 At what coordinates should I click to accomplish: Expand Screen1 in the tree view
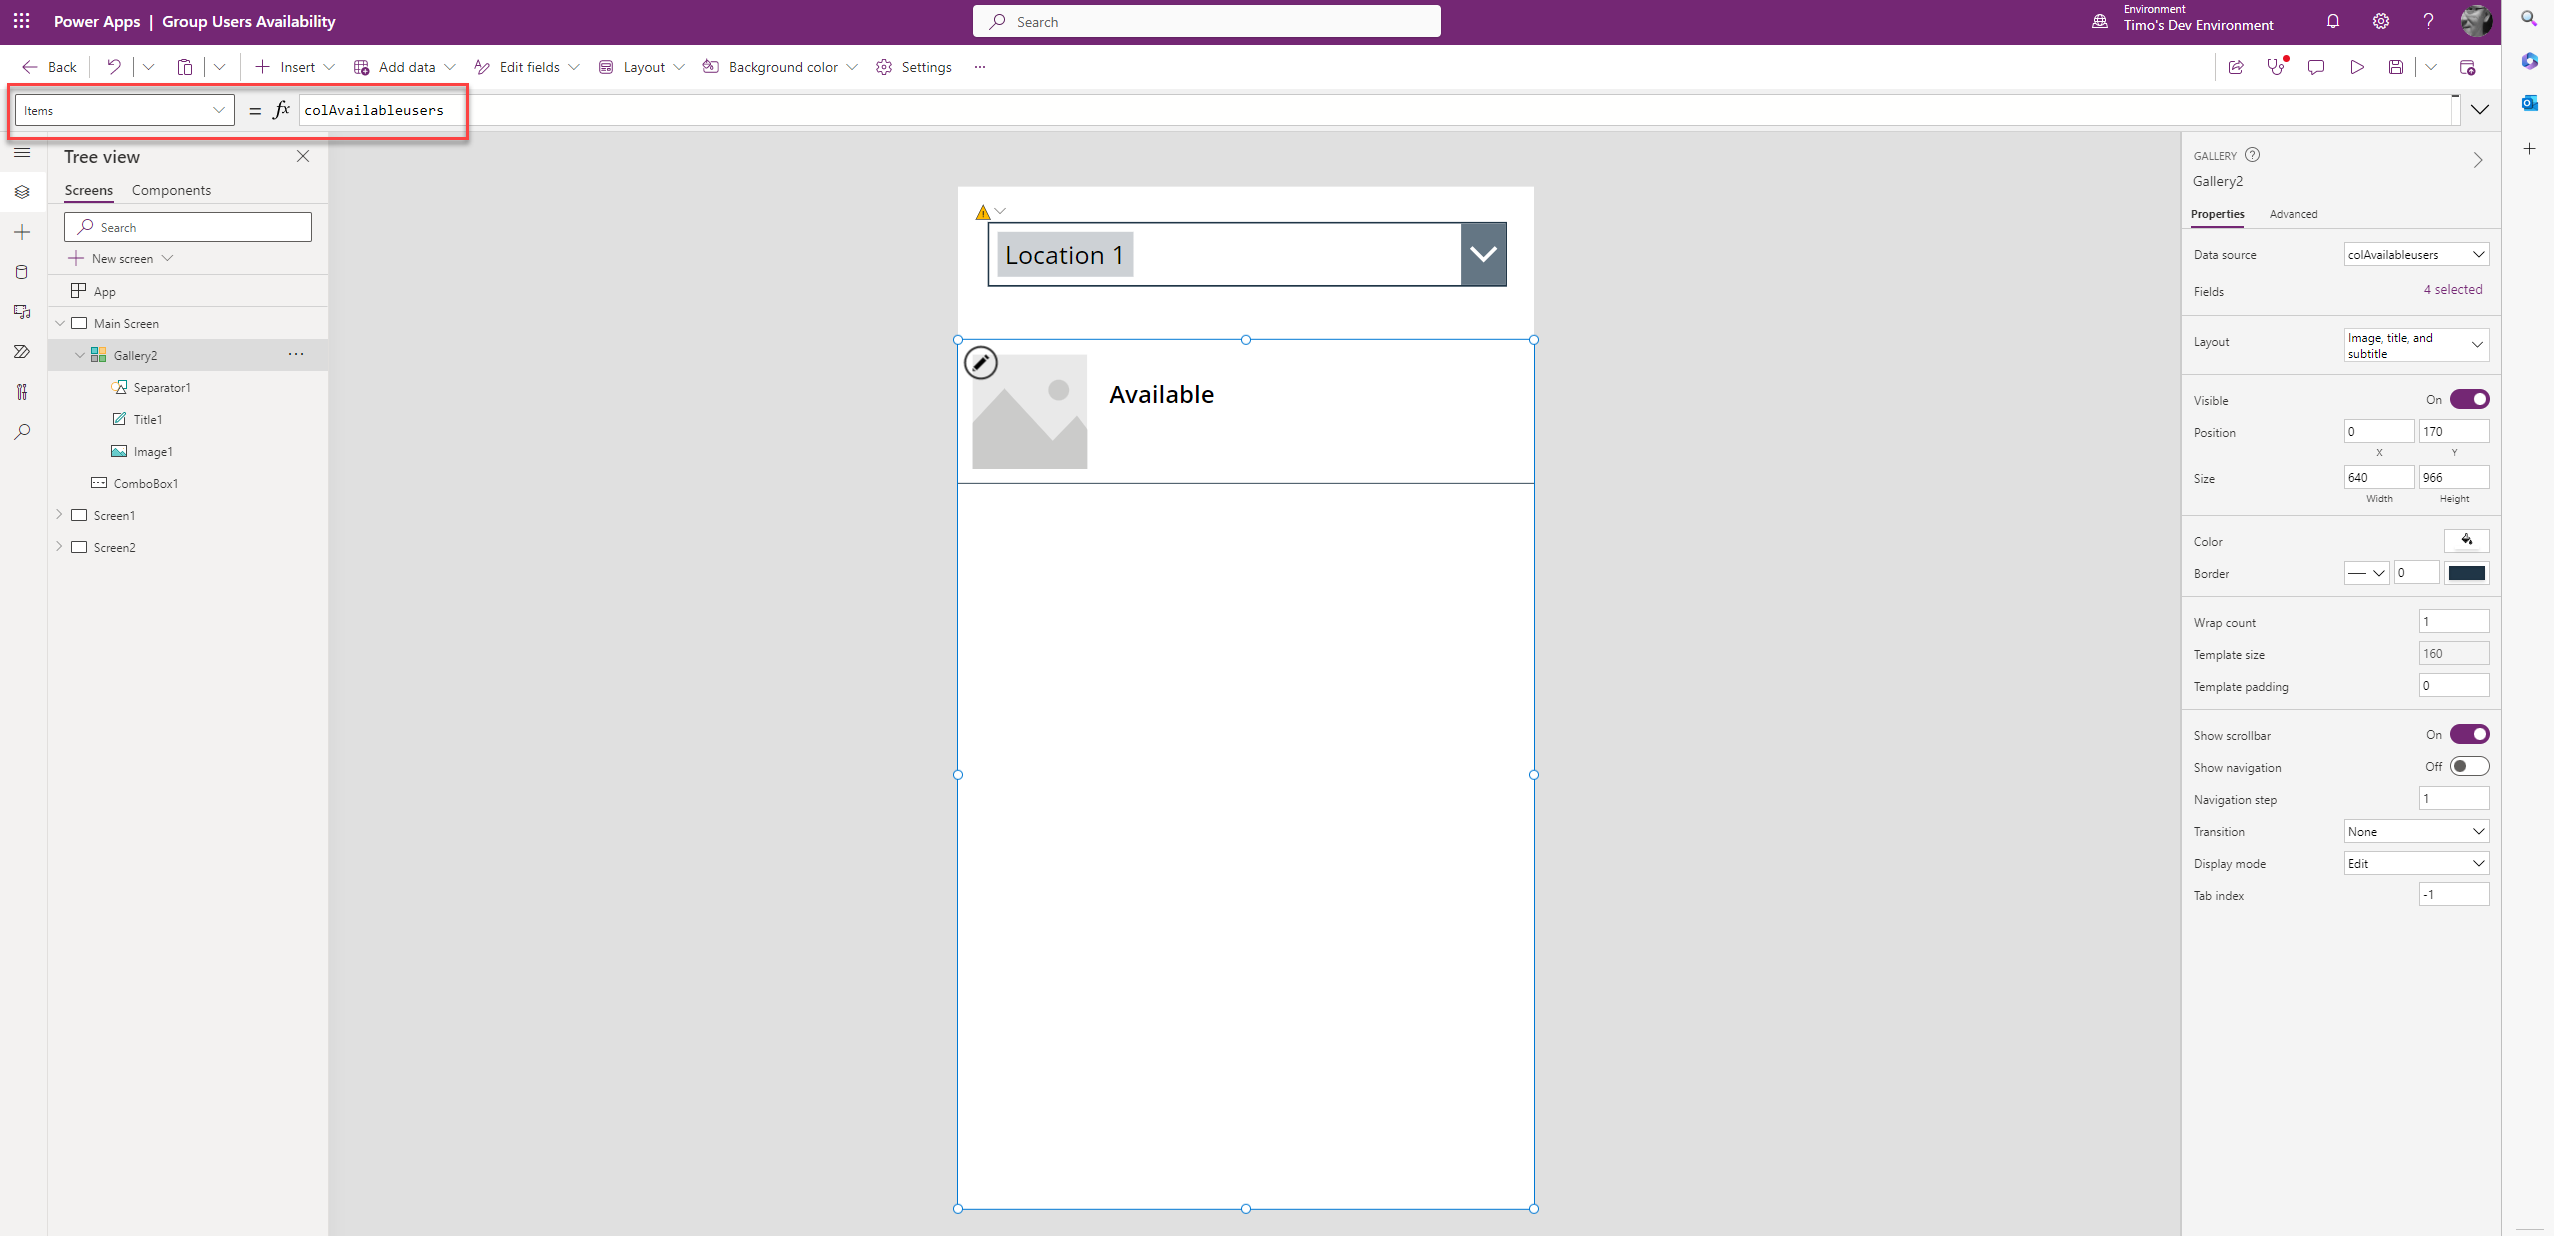click(59, 515)
